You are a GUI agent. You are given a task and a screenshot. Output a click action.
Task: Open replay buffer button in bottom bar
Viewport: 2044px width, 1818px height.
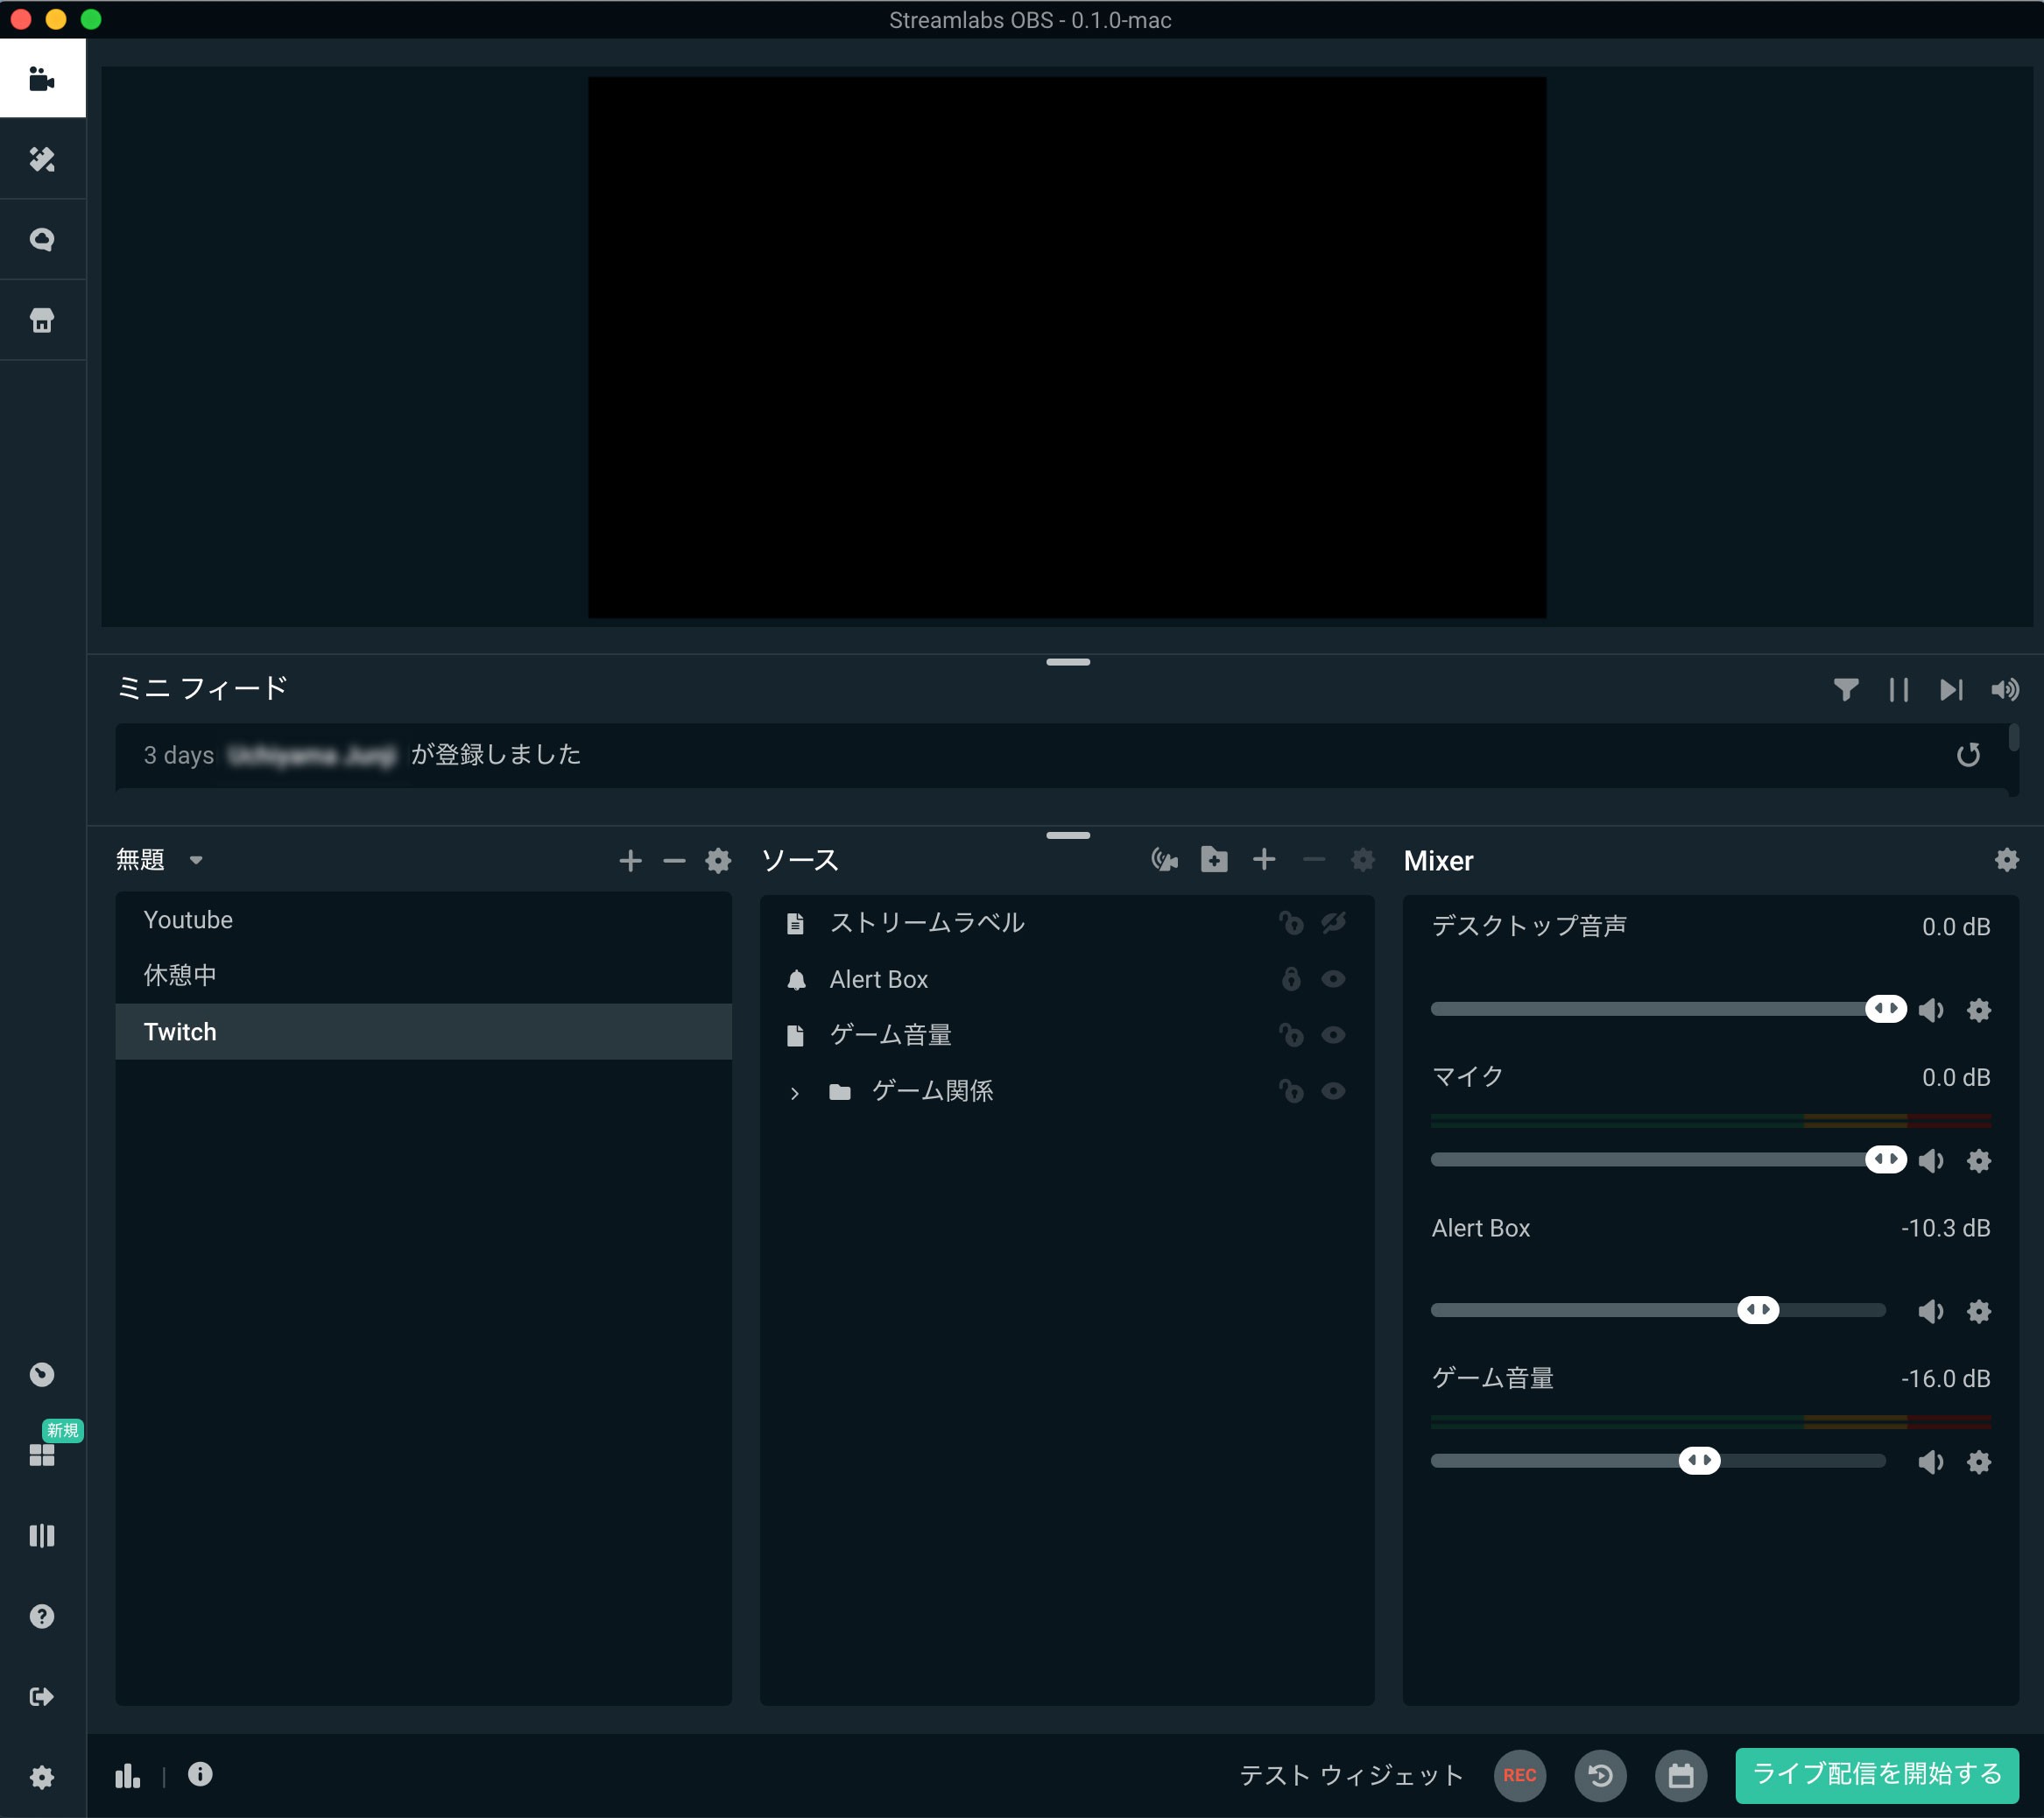[1600, 1775]
